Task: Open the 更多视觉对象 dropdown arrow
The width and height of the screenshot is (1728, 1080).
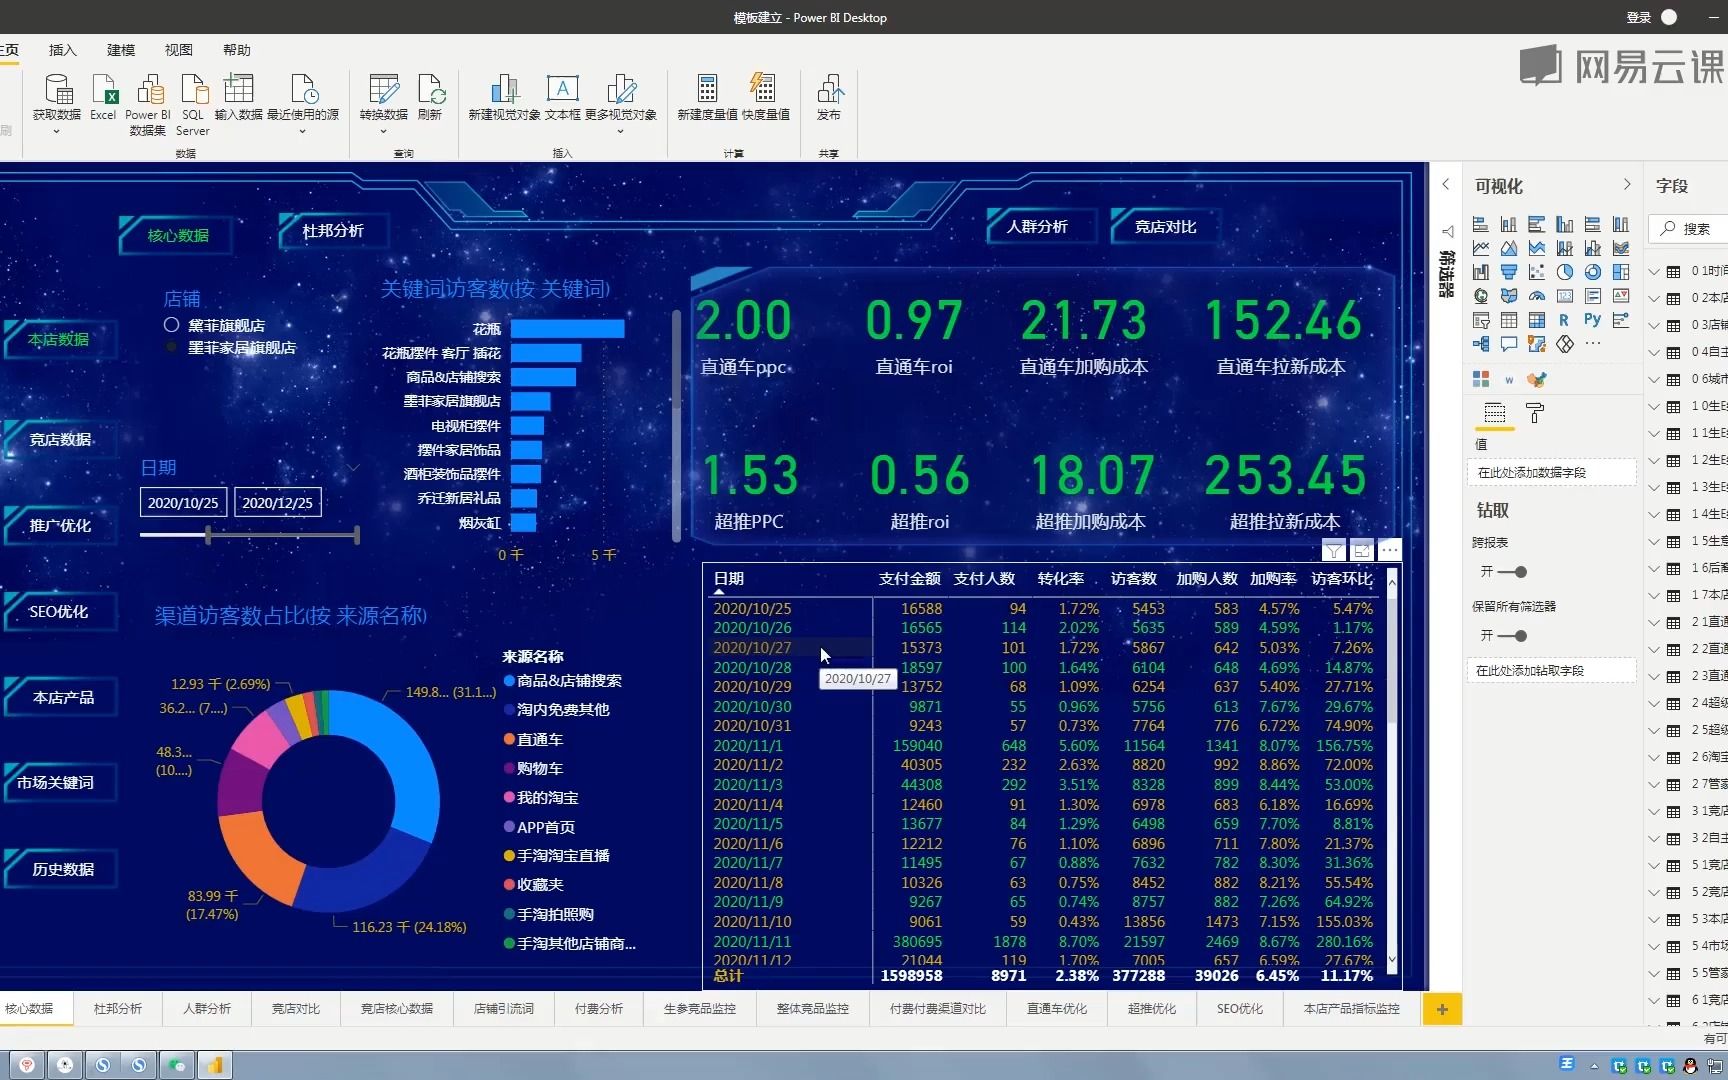Action: pos(620,131)
